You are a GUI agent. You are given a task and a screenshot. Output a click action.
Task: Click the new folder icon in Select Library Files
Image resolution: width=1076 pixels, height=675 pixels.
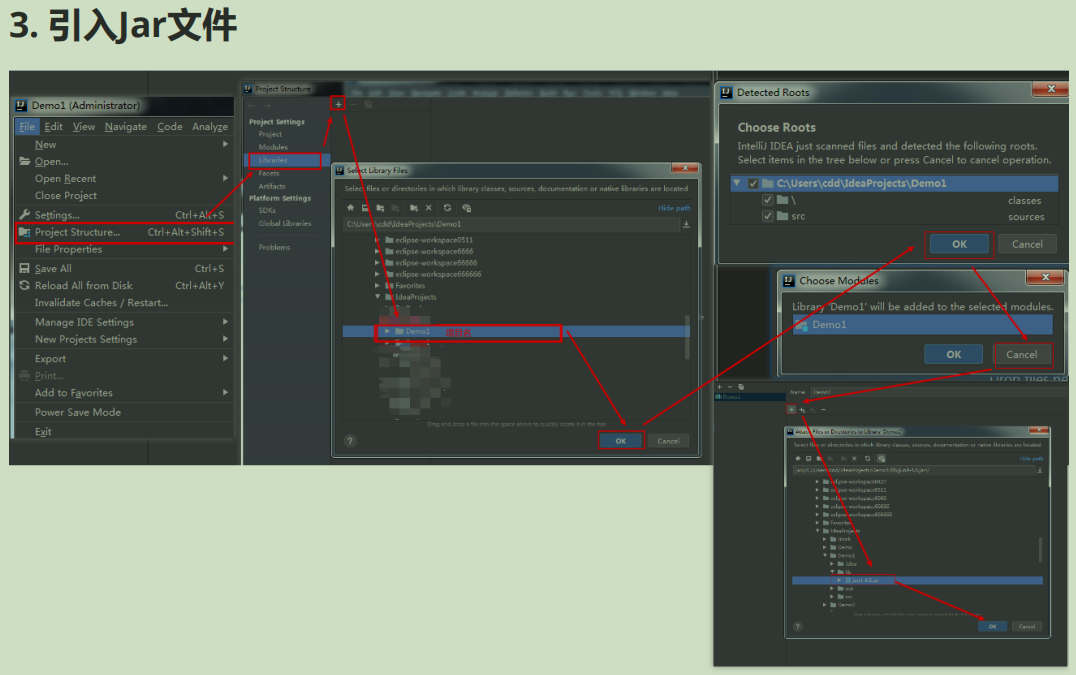(x=413, y=208)
